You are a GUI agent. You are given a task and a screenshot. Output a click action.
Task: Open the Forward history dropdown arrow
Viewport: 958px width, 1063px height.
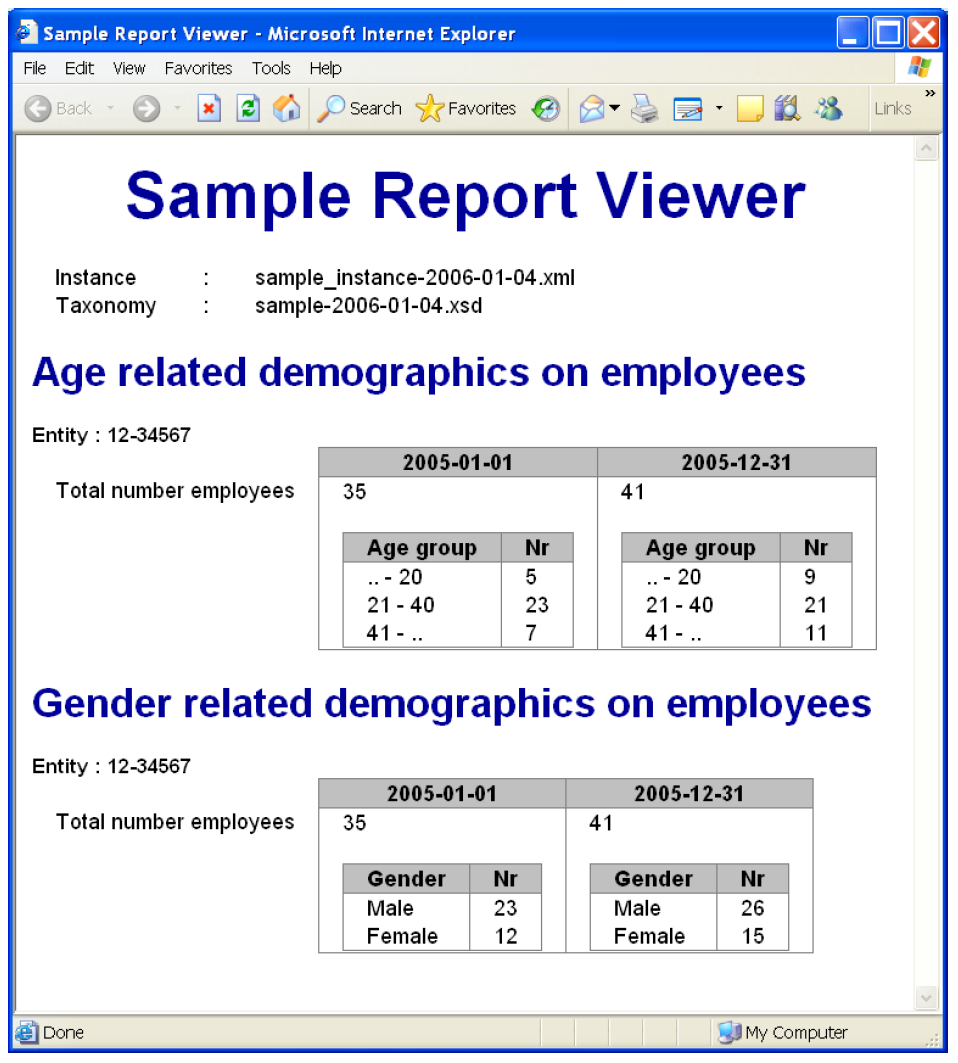point(177,108)
